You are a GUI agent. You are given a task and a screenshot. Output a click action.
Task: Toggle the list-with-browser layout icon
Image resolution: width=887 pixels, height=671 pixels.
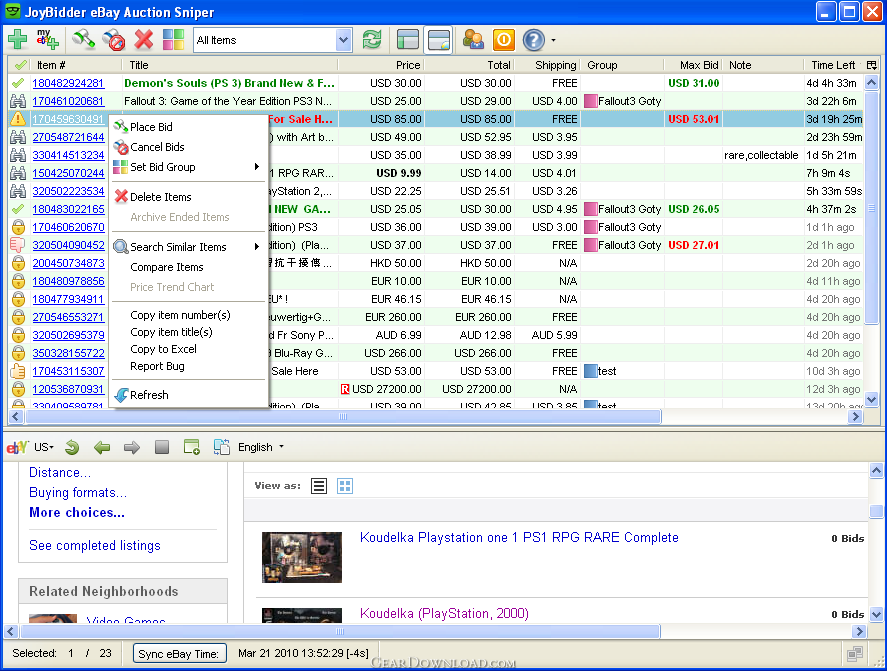439,40
